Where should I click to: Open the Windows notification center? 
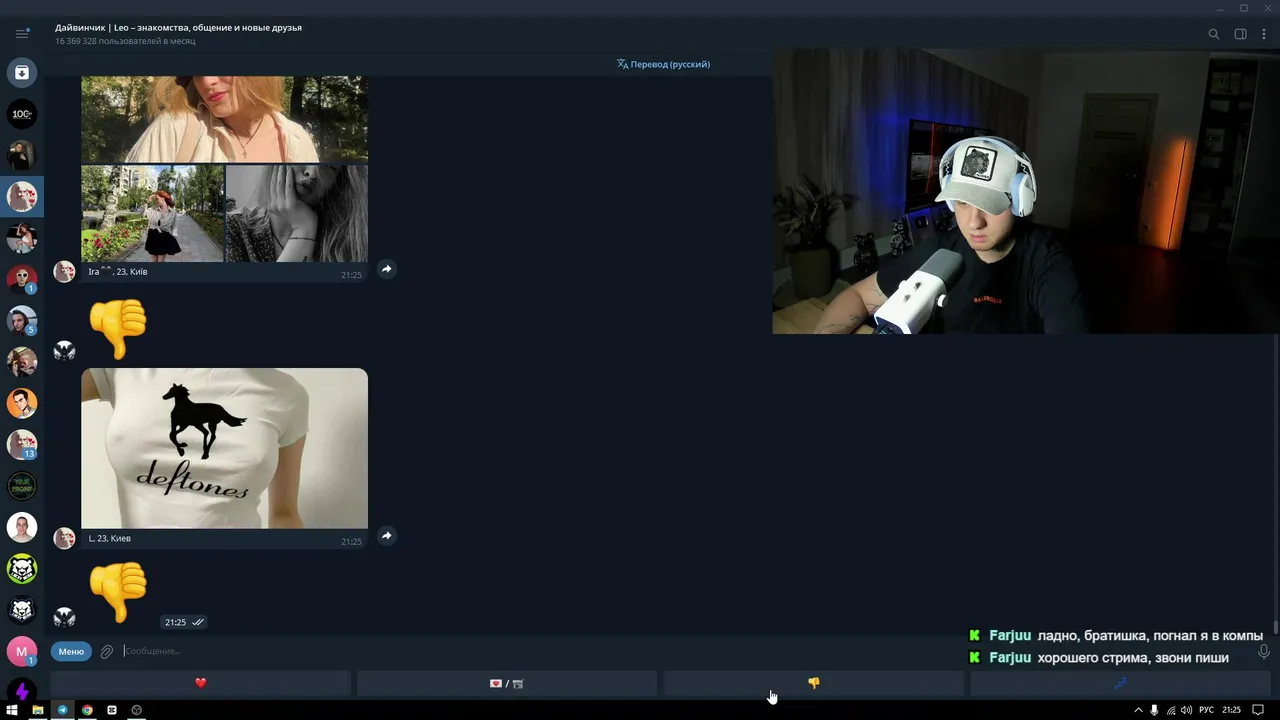coord(1258,710)
